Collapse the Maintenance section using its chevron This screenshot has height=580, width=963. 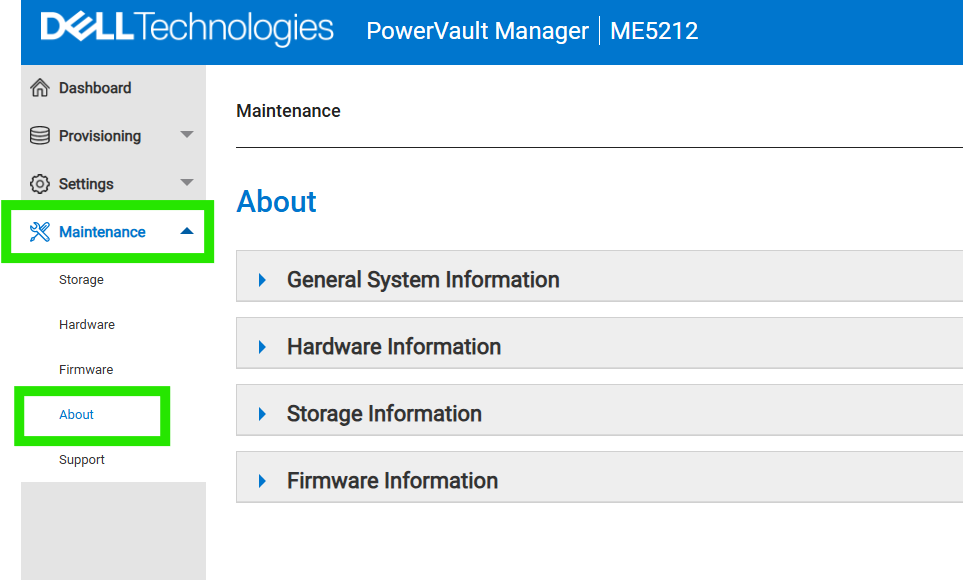(x=185, y=229)
